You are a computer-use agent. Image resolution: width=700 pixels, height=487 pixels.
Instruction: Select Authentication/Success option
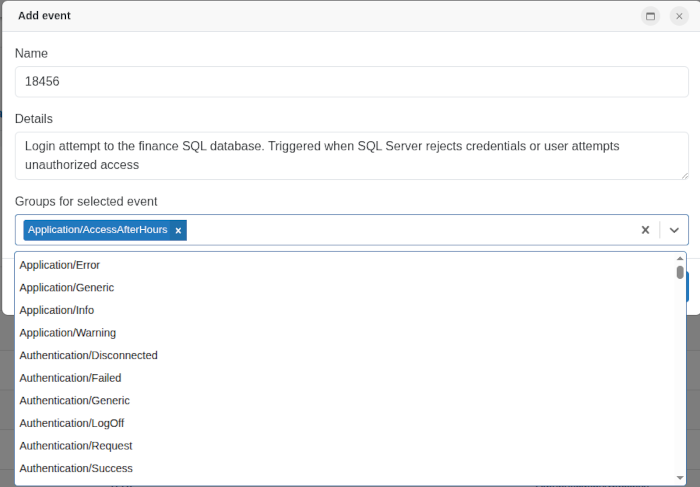(x=76, y=468)
